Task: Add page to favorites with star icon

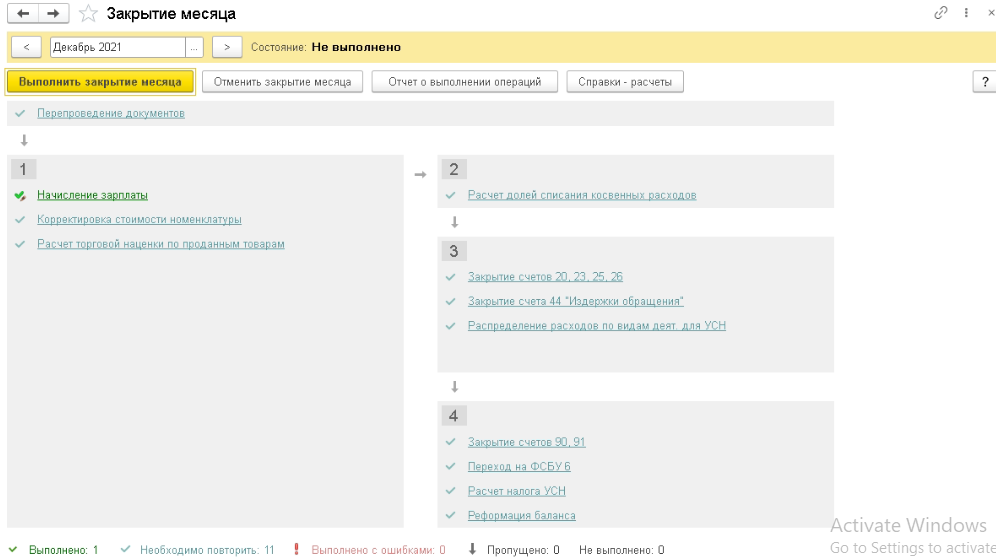Action: (x=88, y=14)
